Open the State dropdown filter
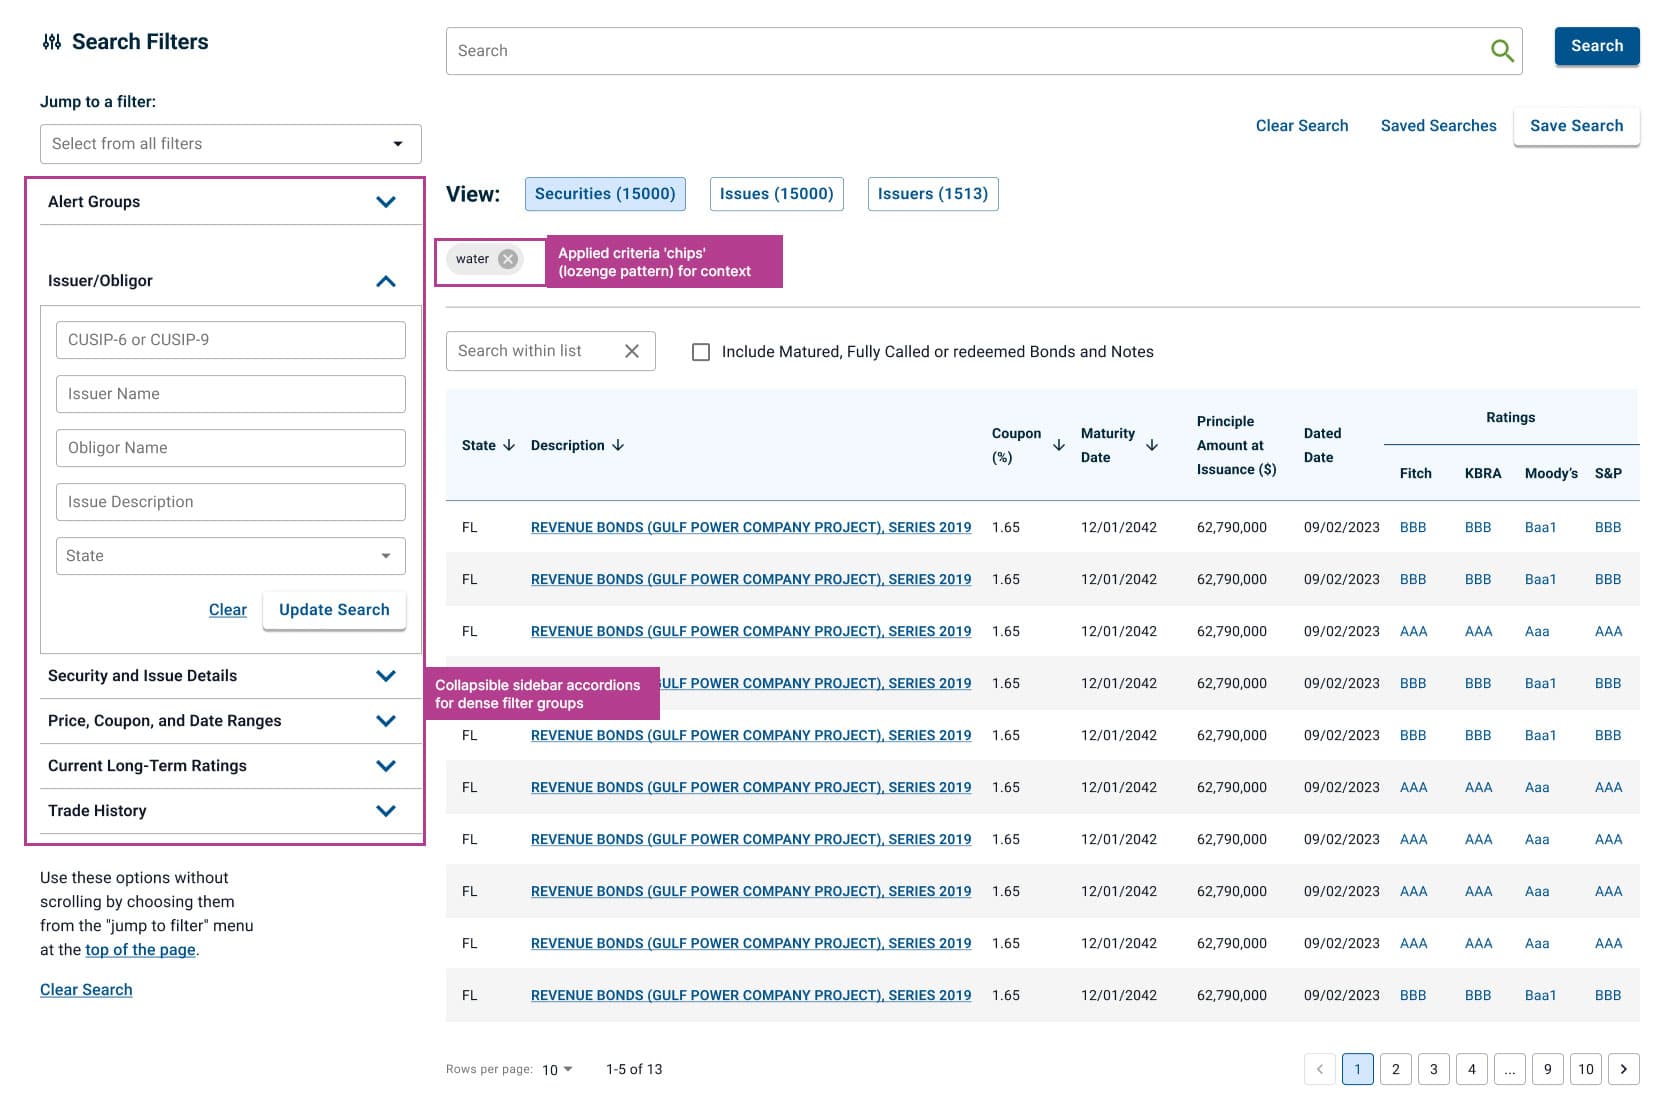The height and width of the screenshot is (1109, 1668). coord(230,556)
